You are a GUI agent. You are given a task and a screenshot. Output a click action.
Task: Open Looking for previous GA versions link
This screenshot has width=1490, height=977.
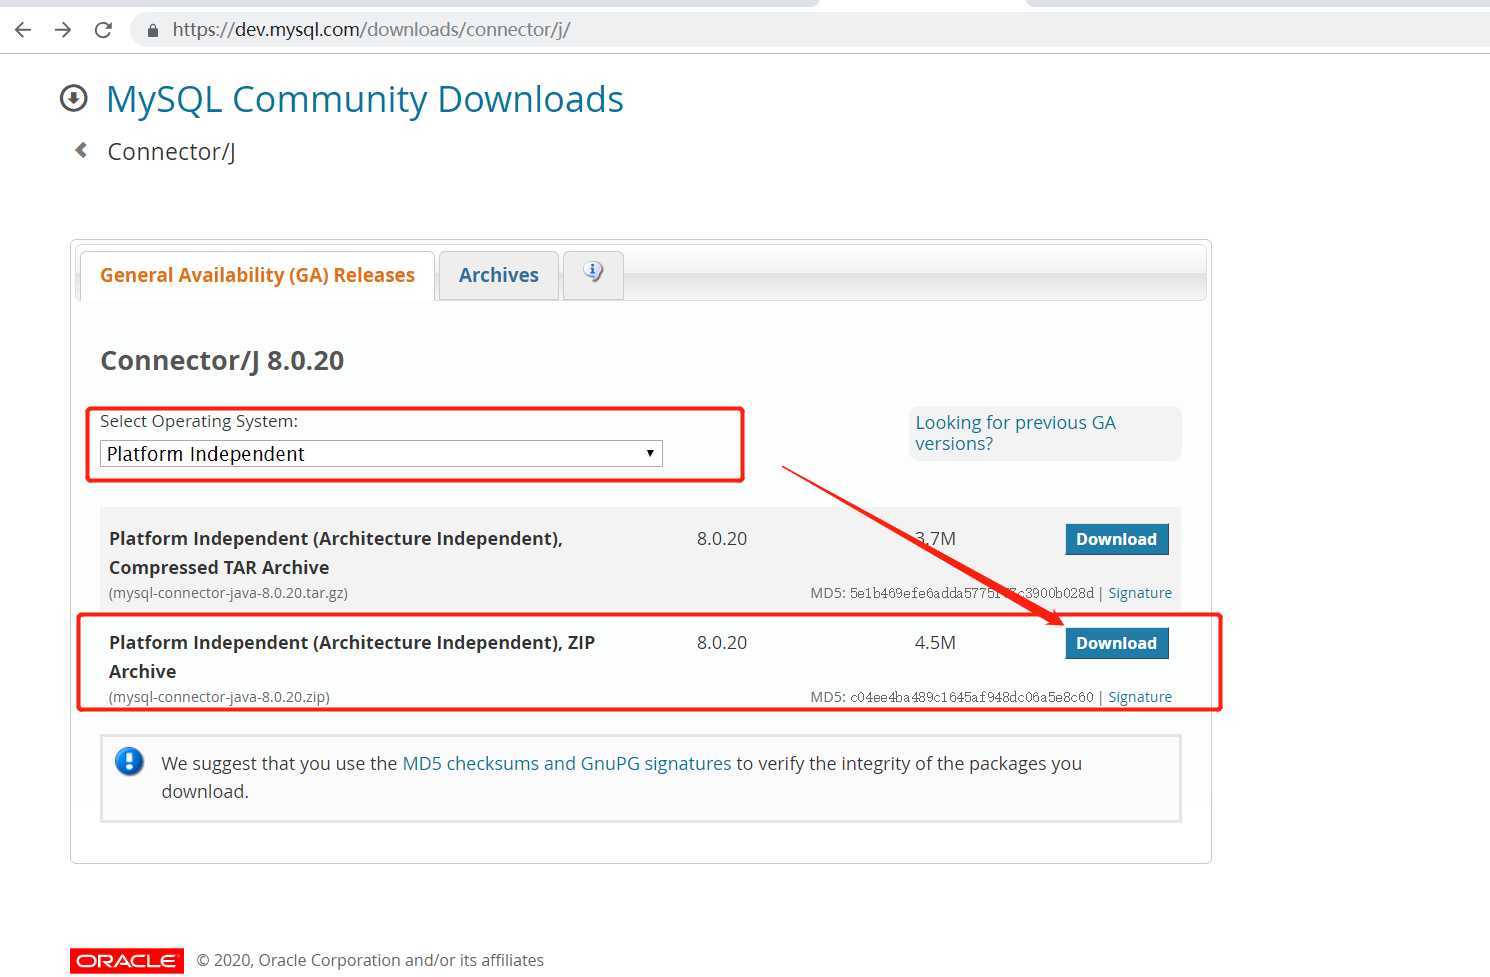click(x=1015, y=433)
